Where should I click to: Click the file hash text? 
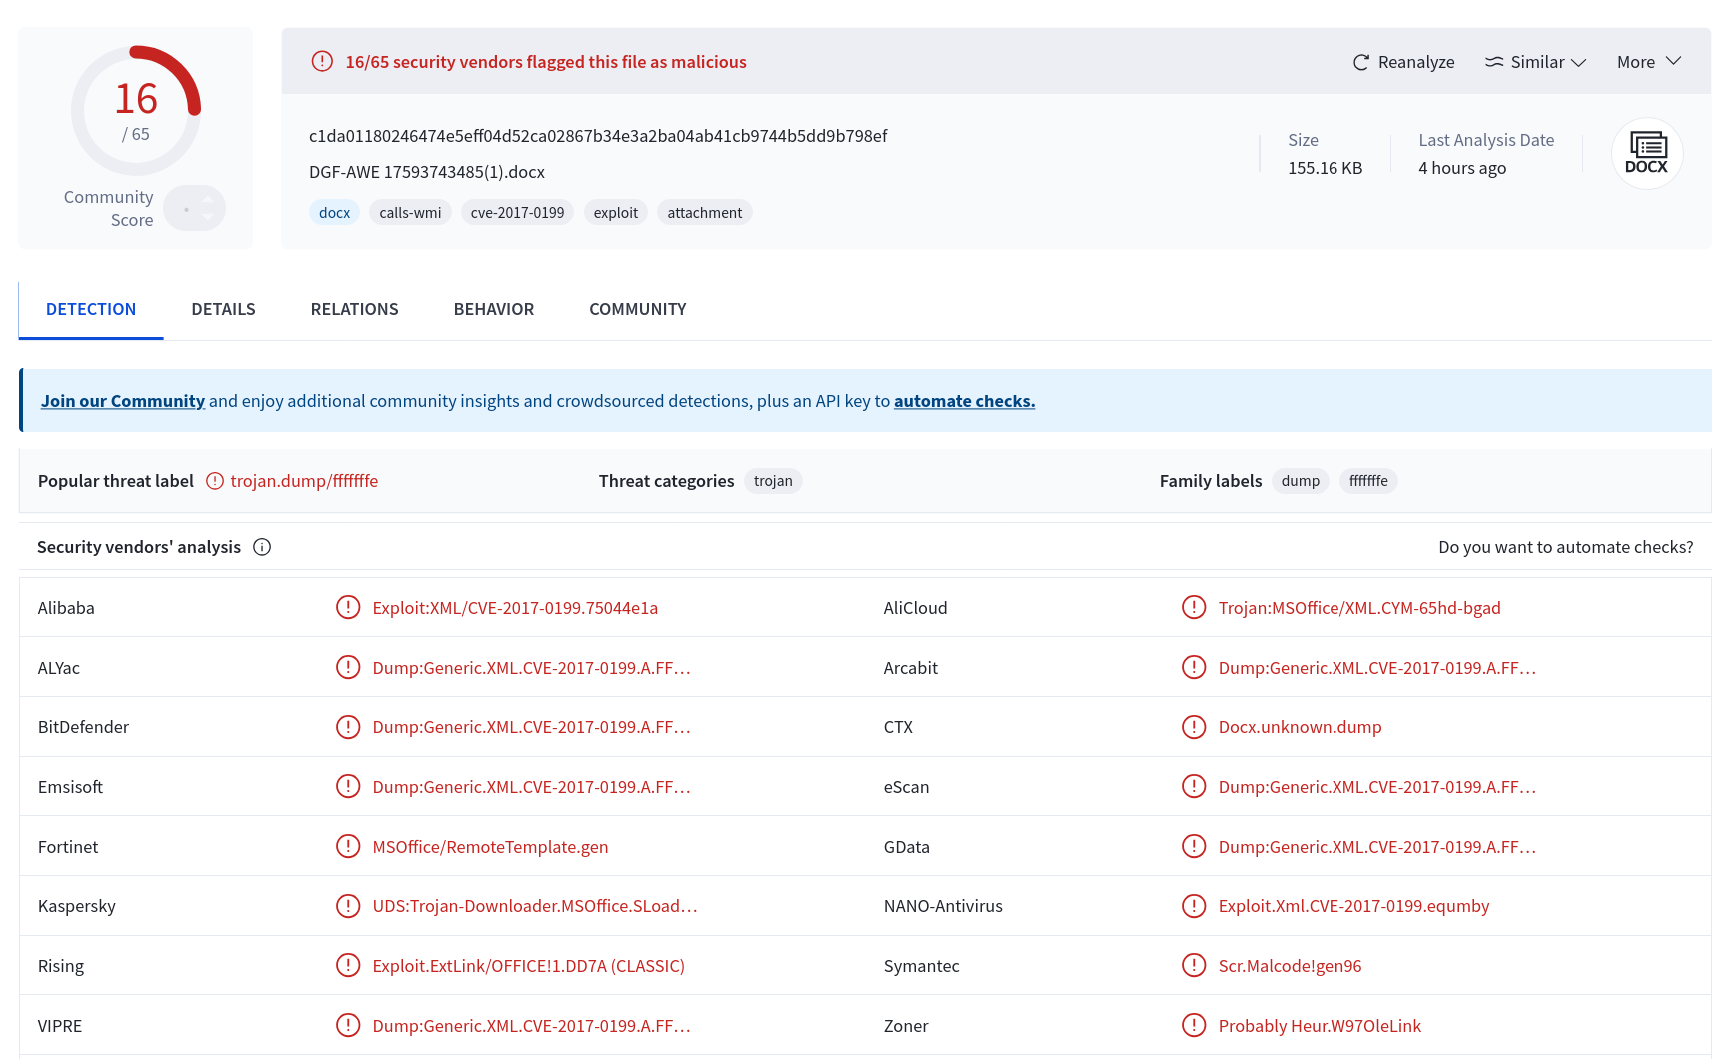coord(598,136)
